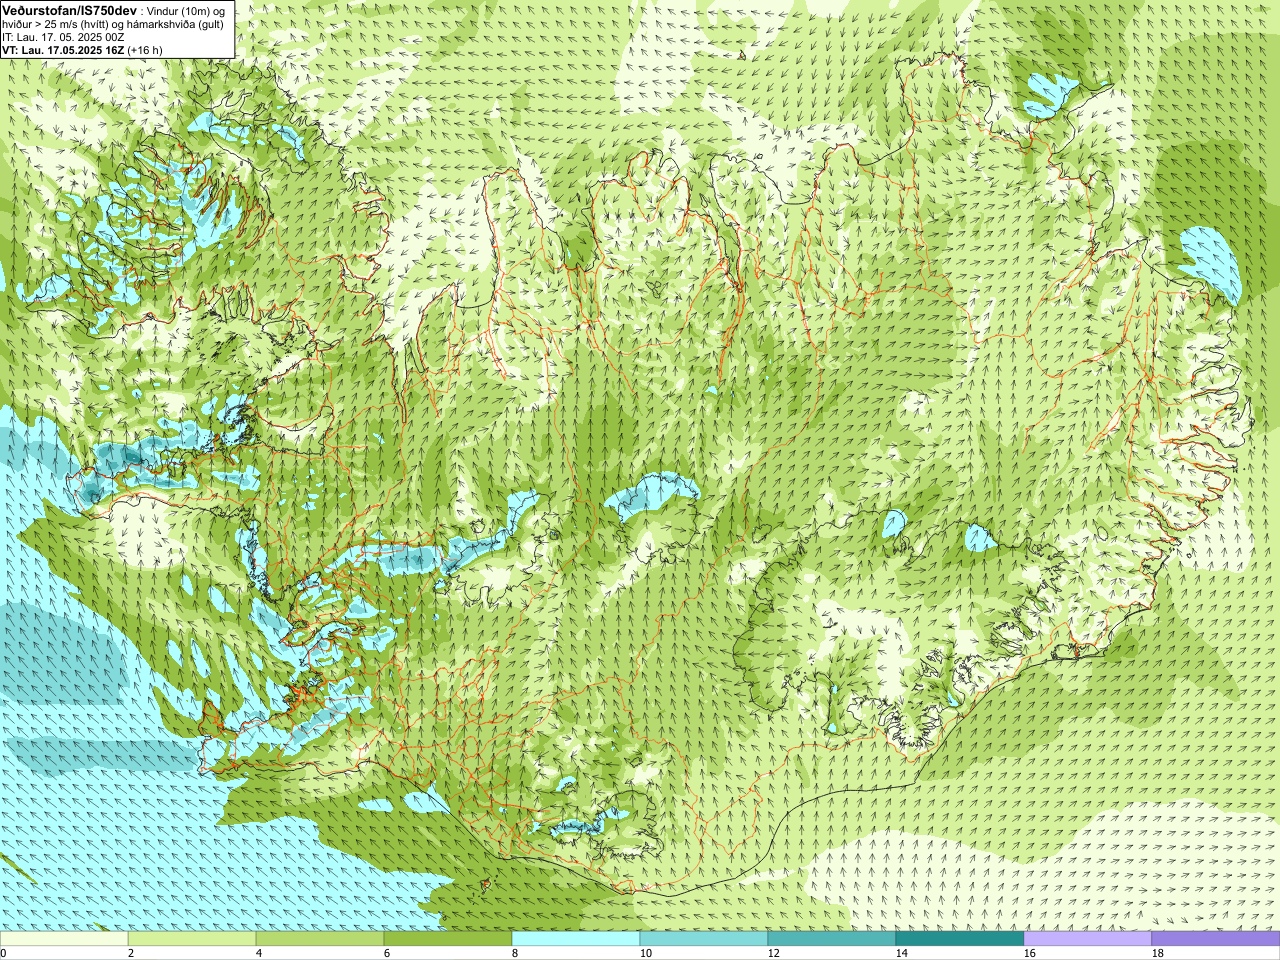Click the medium green 4–6 m/s legend swatch
The width and height of the screenshot is (1280, 960).
click(320, 939)
